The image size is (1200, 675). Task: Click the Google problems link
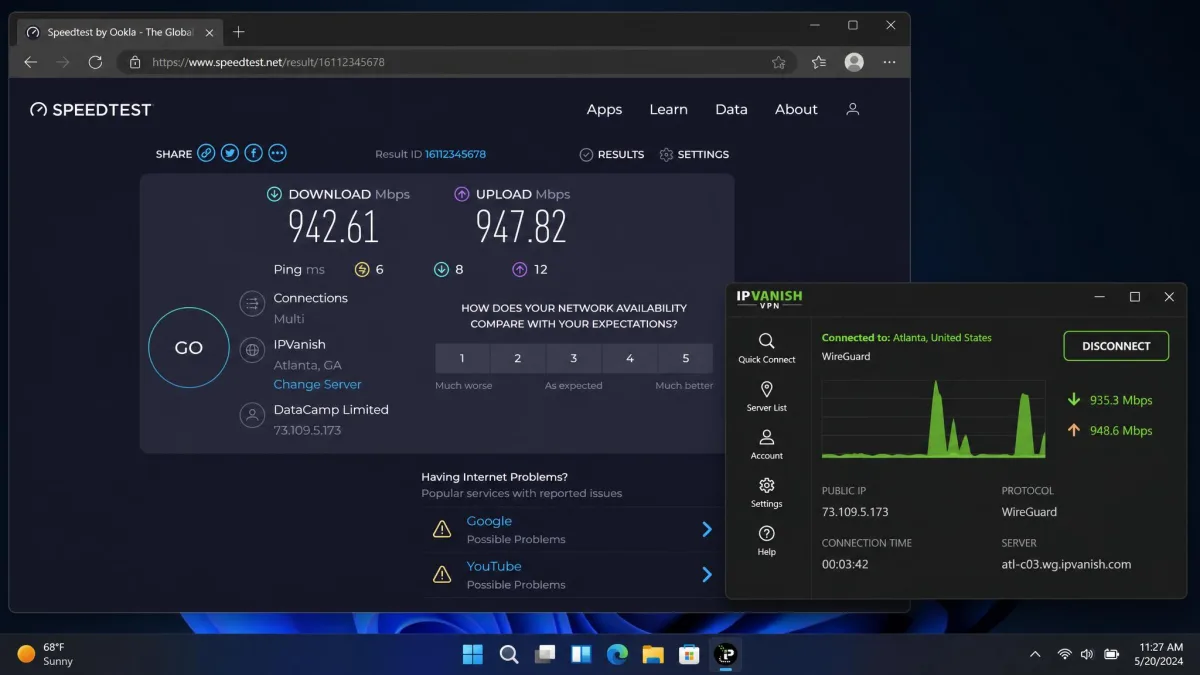pyautogui.click(x=489, y=521)
